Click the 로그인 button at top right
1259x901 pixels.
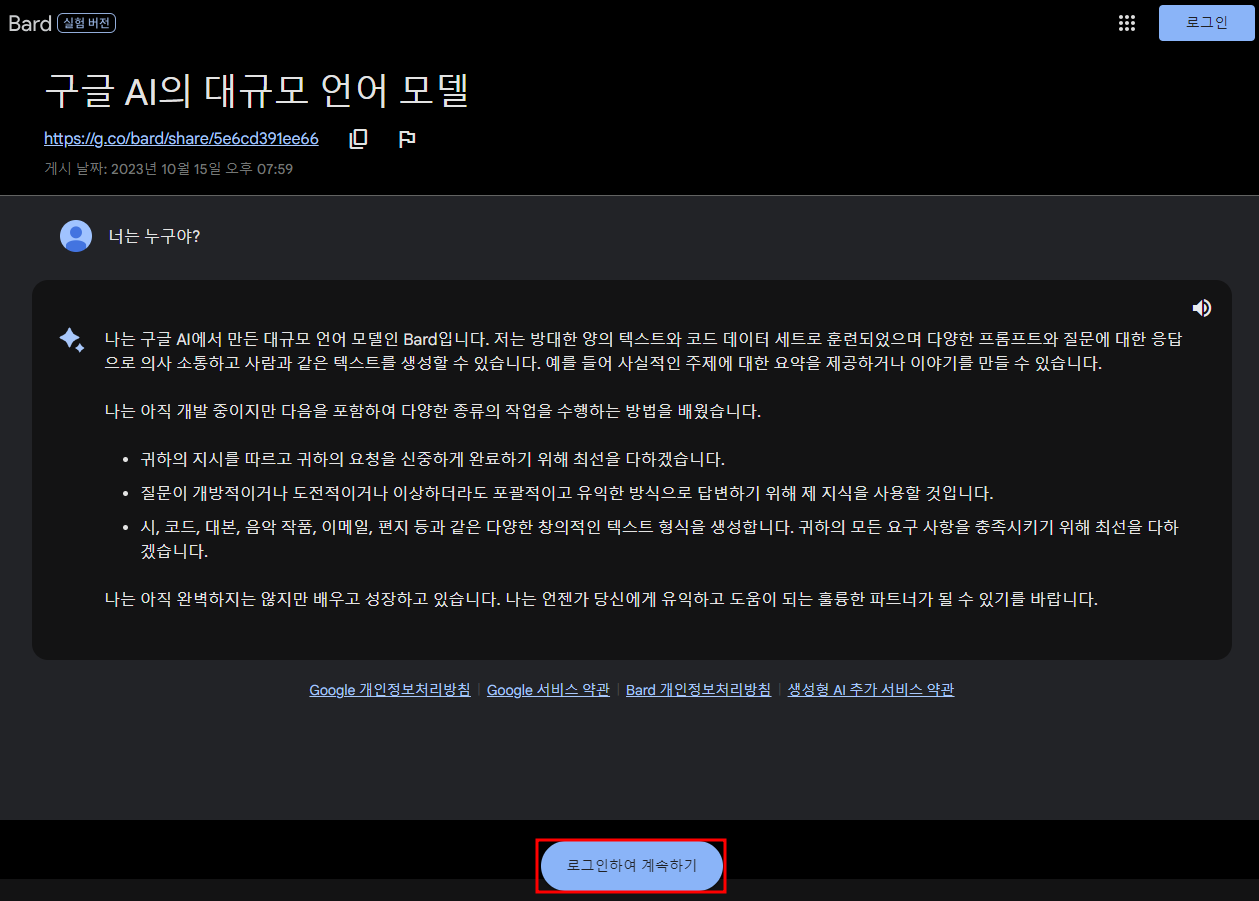click(1207, 23)
